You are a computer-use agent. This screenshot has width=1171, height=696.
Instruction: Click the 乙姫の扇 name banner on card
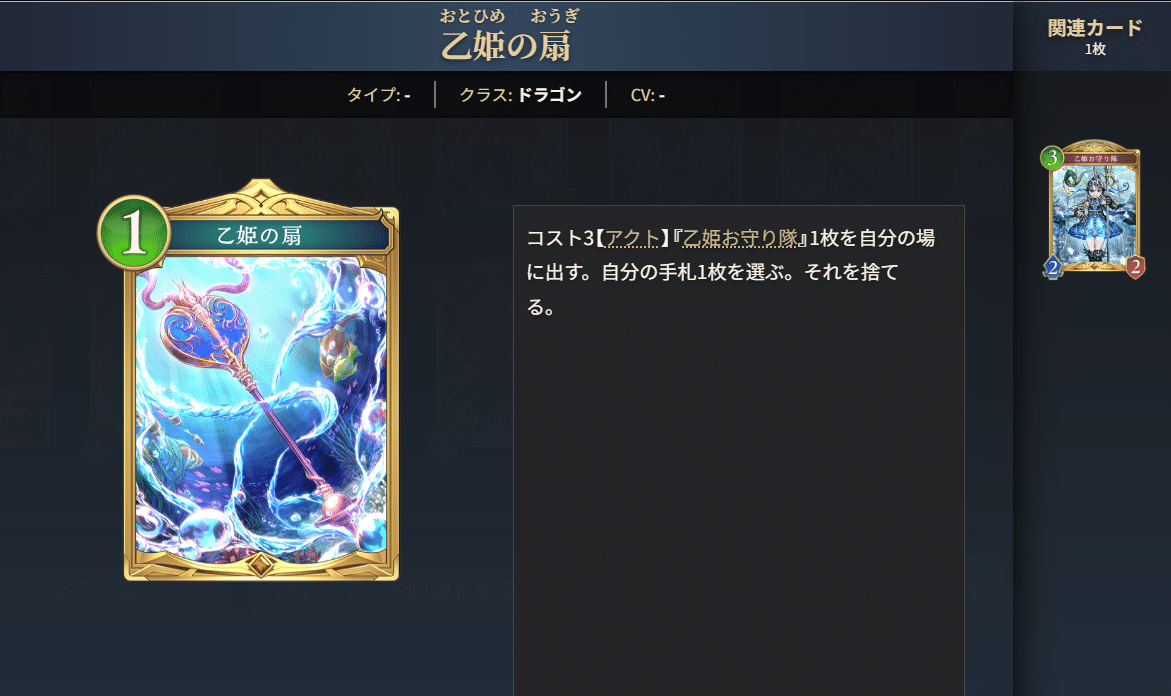(278, 236)
